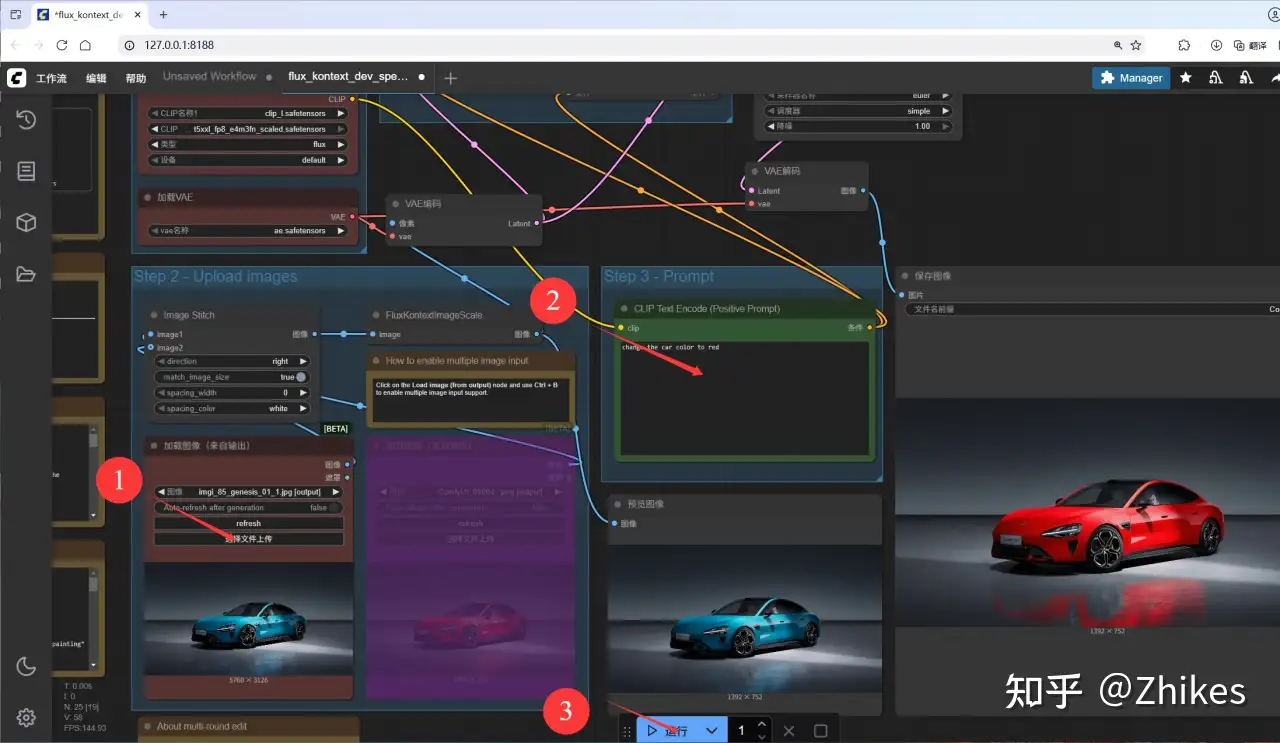Screen dimensions: 1280x743
Task: Collapse CLIP Text Encode node dot
Action: [623, 309]
